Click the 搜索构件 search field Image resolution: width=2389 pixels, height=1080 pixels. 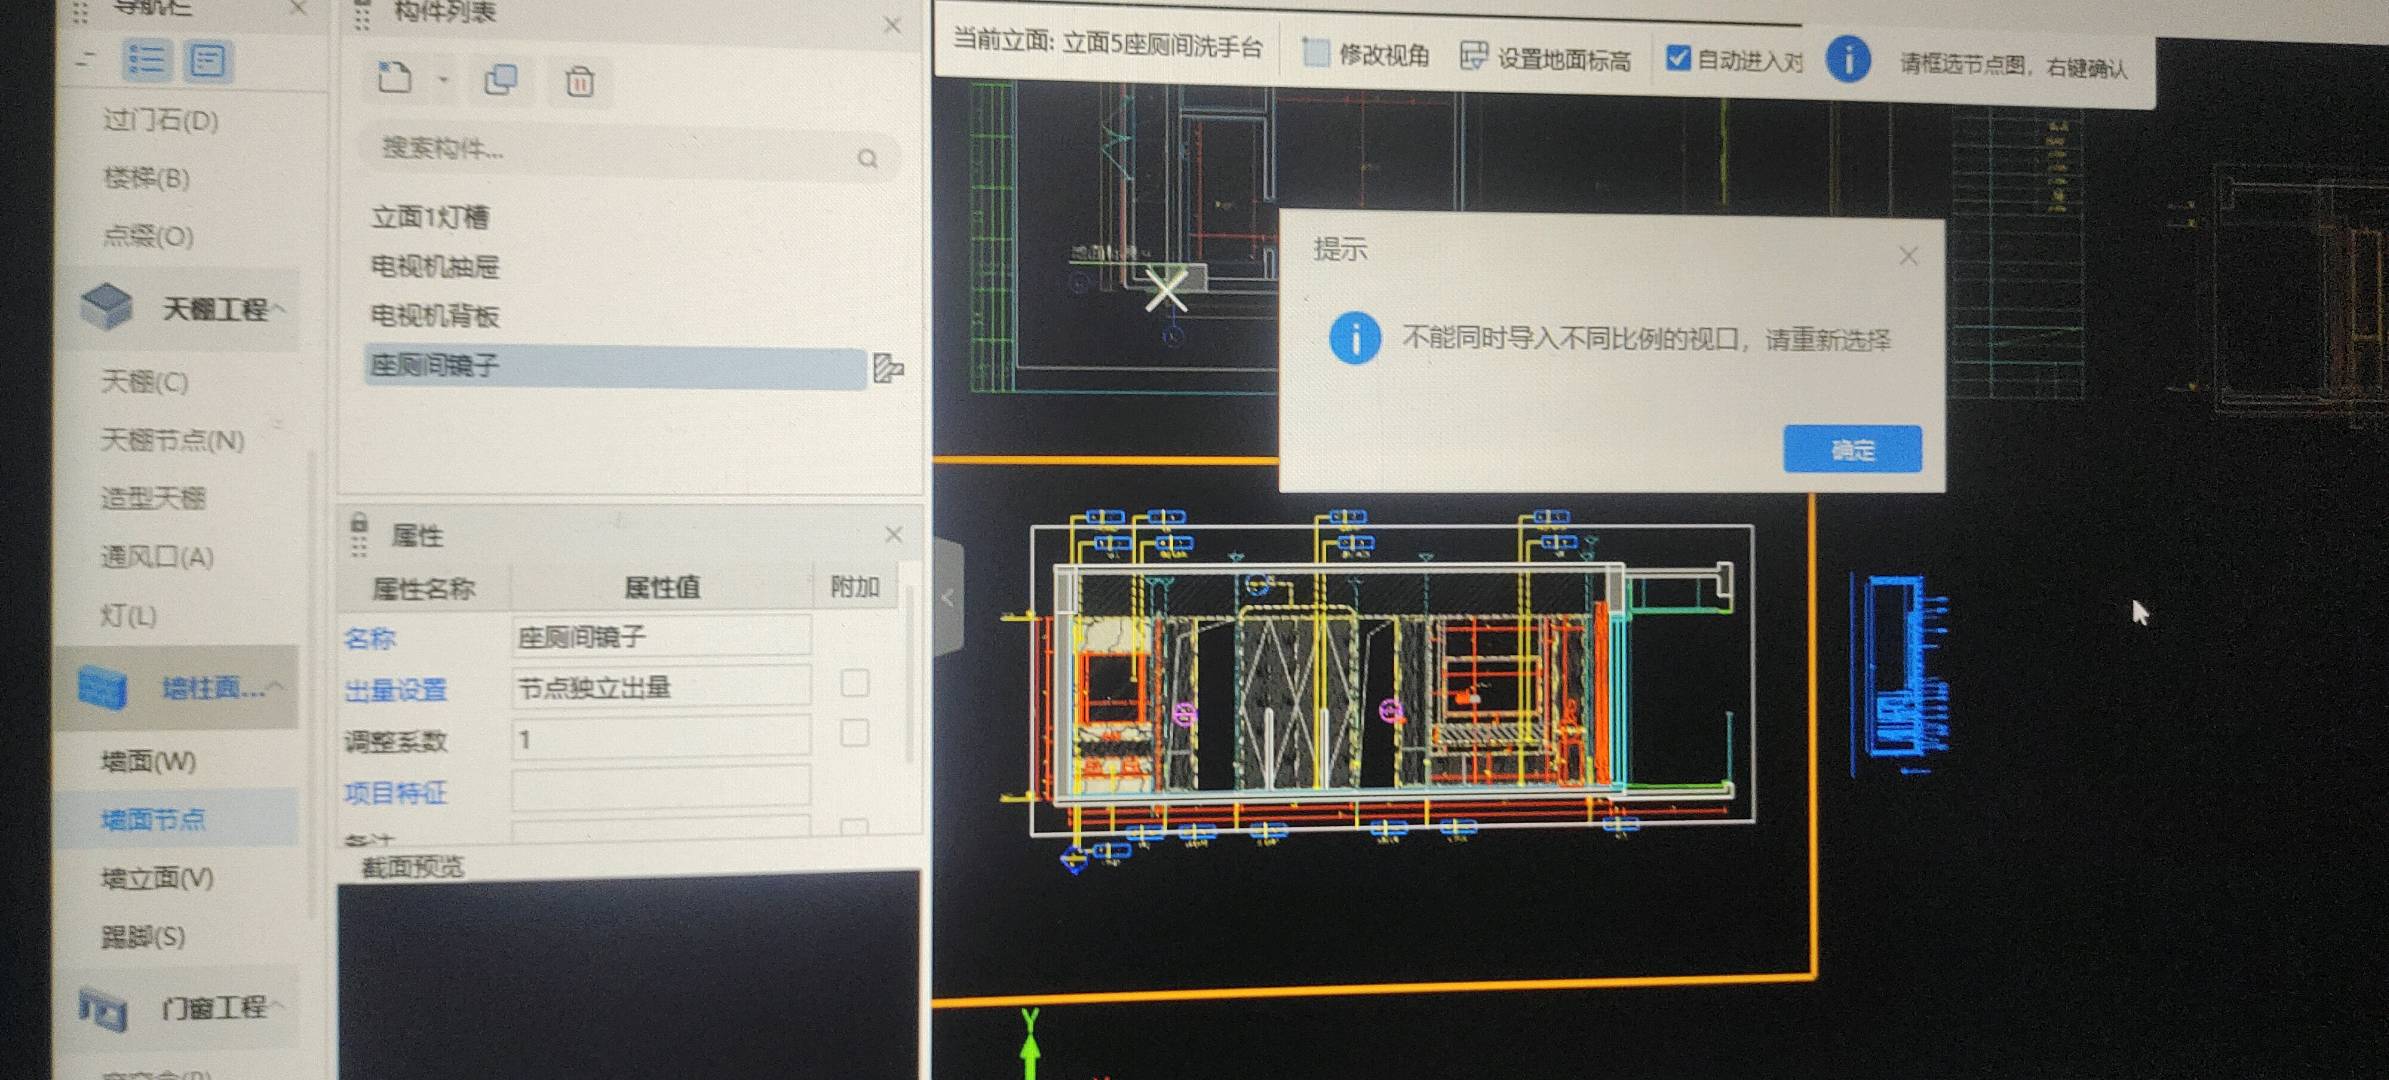pyautogui.click(x=610, y=150)
